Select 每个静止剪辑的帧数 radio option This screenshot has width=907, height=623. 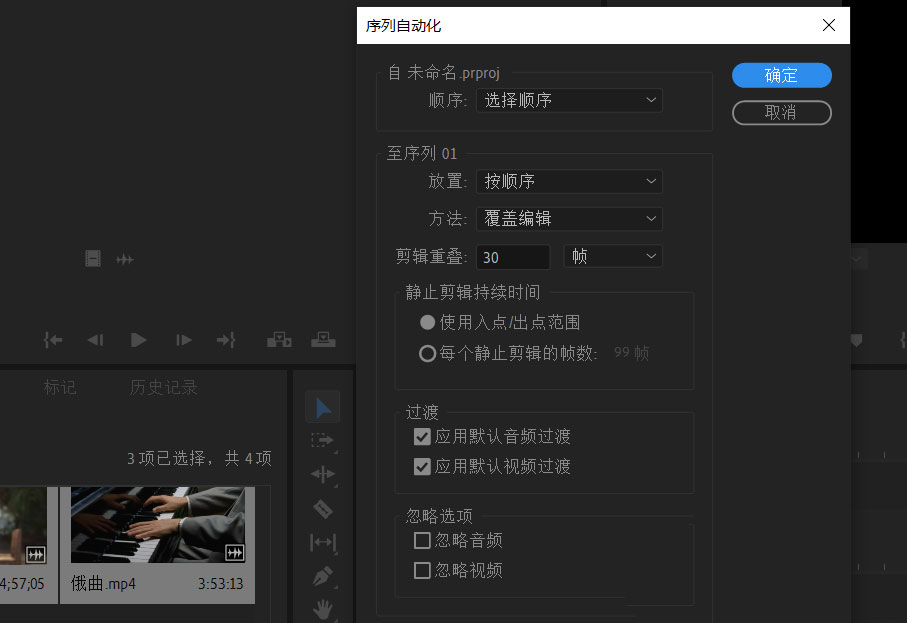tap(428, 353)
